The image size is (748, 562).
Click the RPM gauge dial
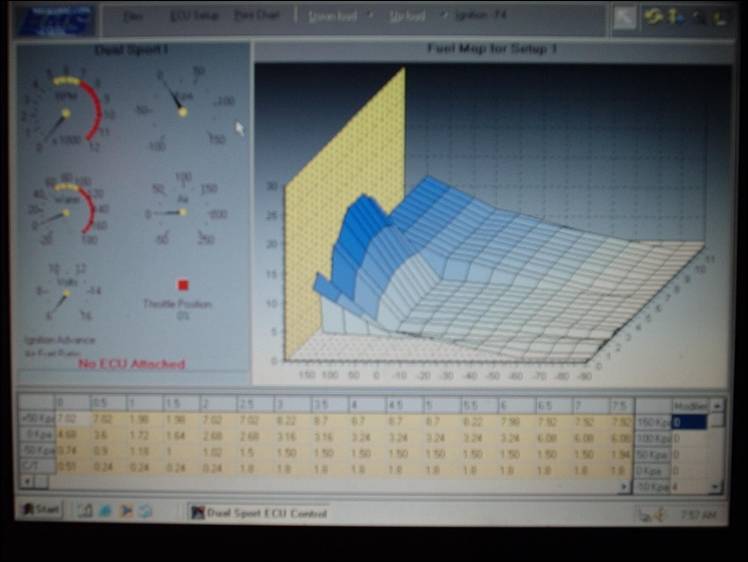pos(63,112)
